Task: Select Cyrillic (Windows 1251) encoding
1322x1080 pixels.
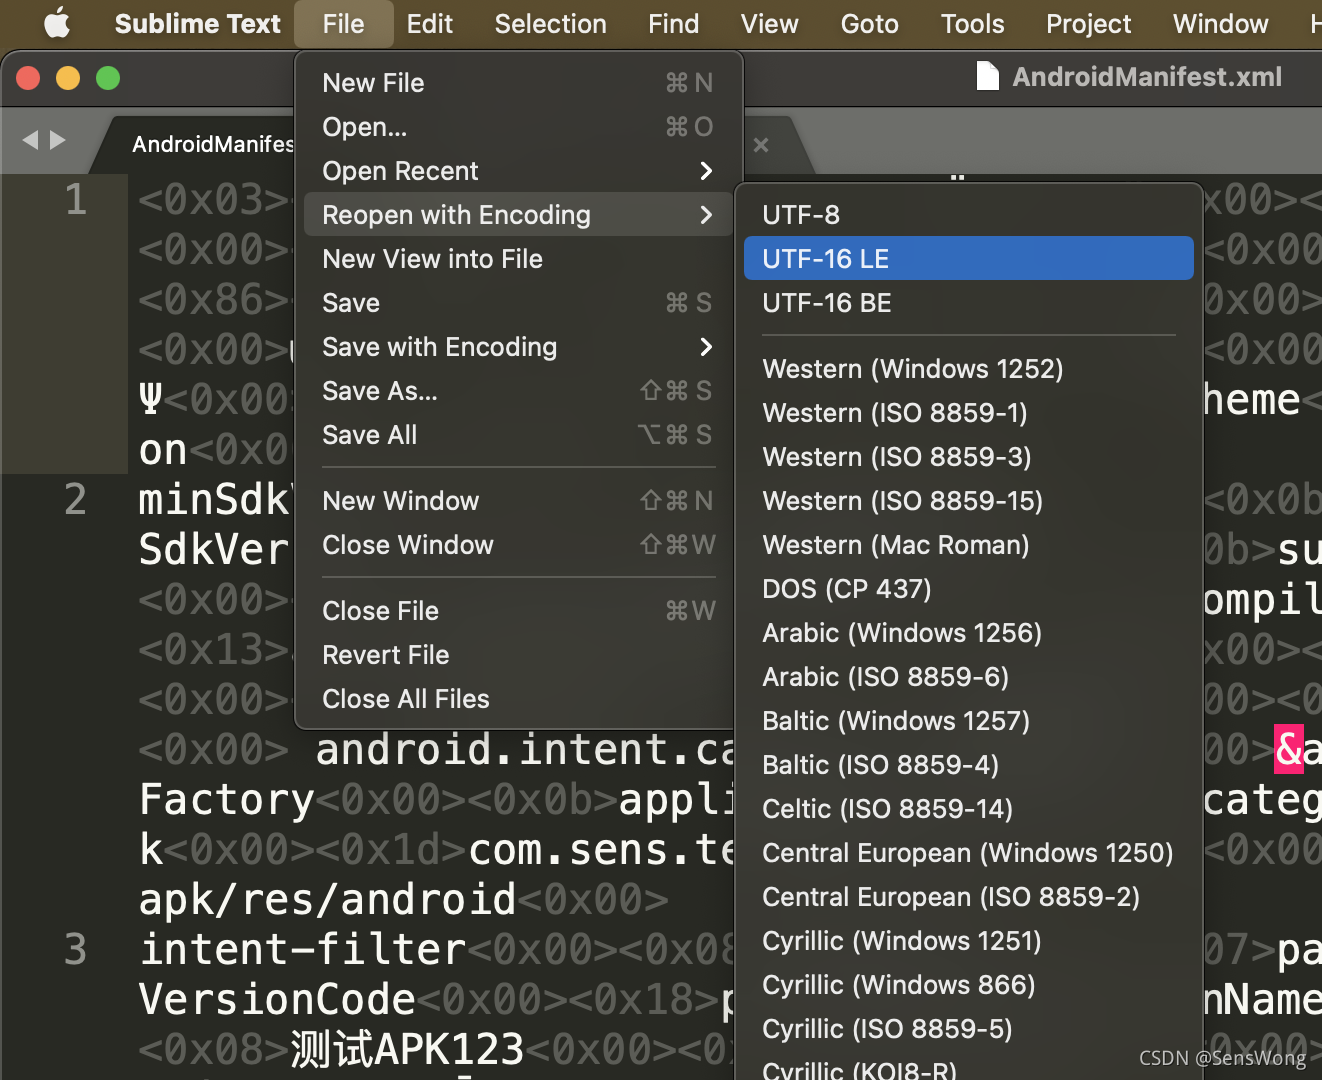Action: click(x=969, y=941)
